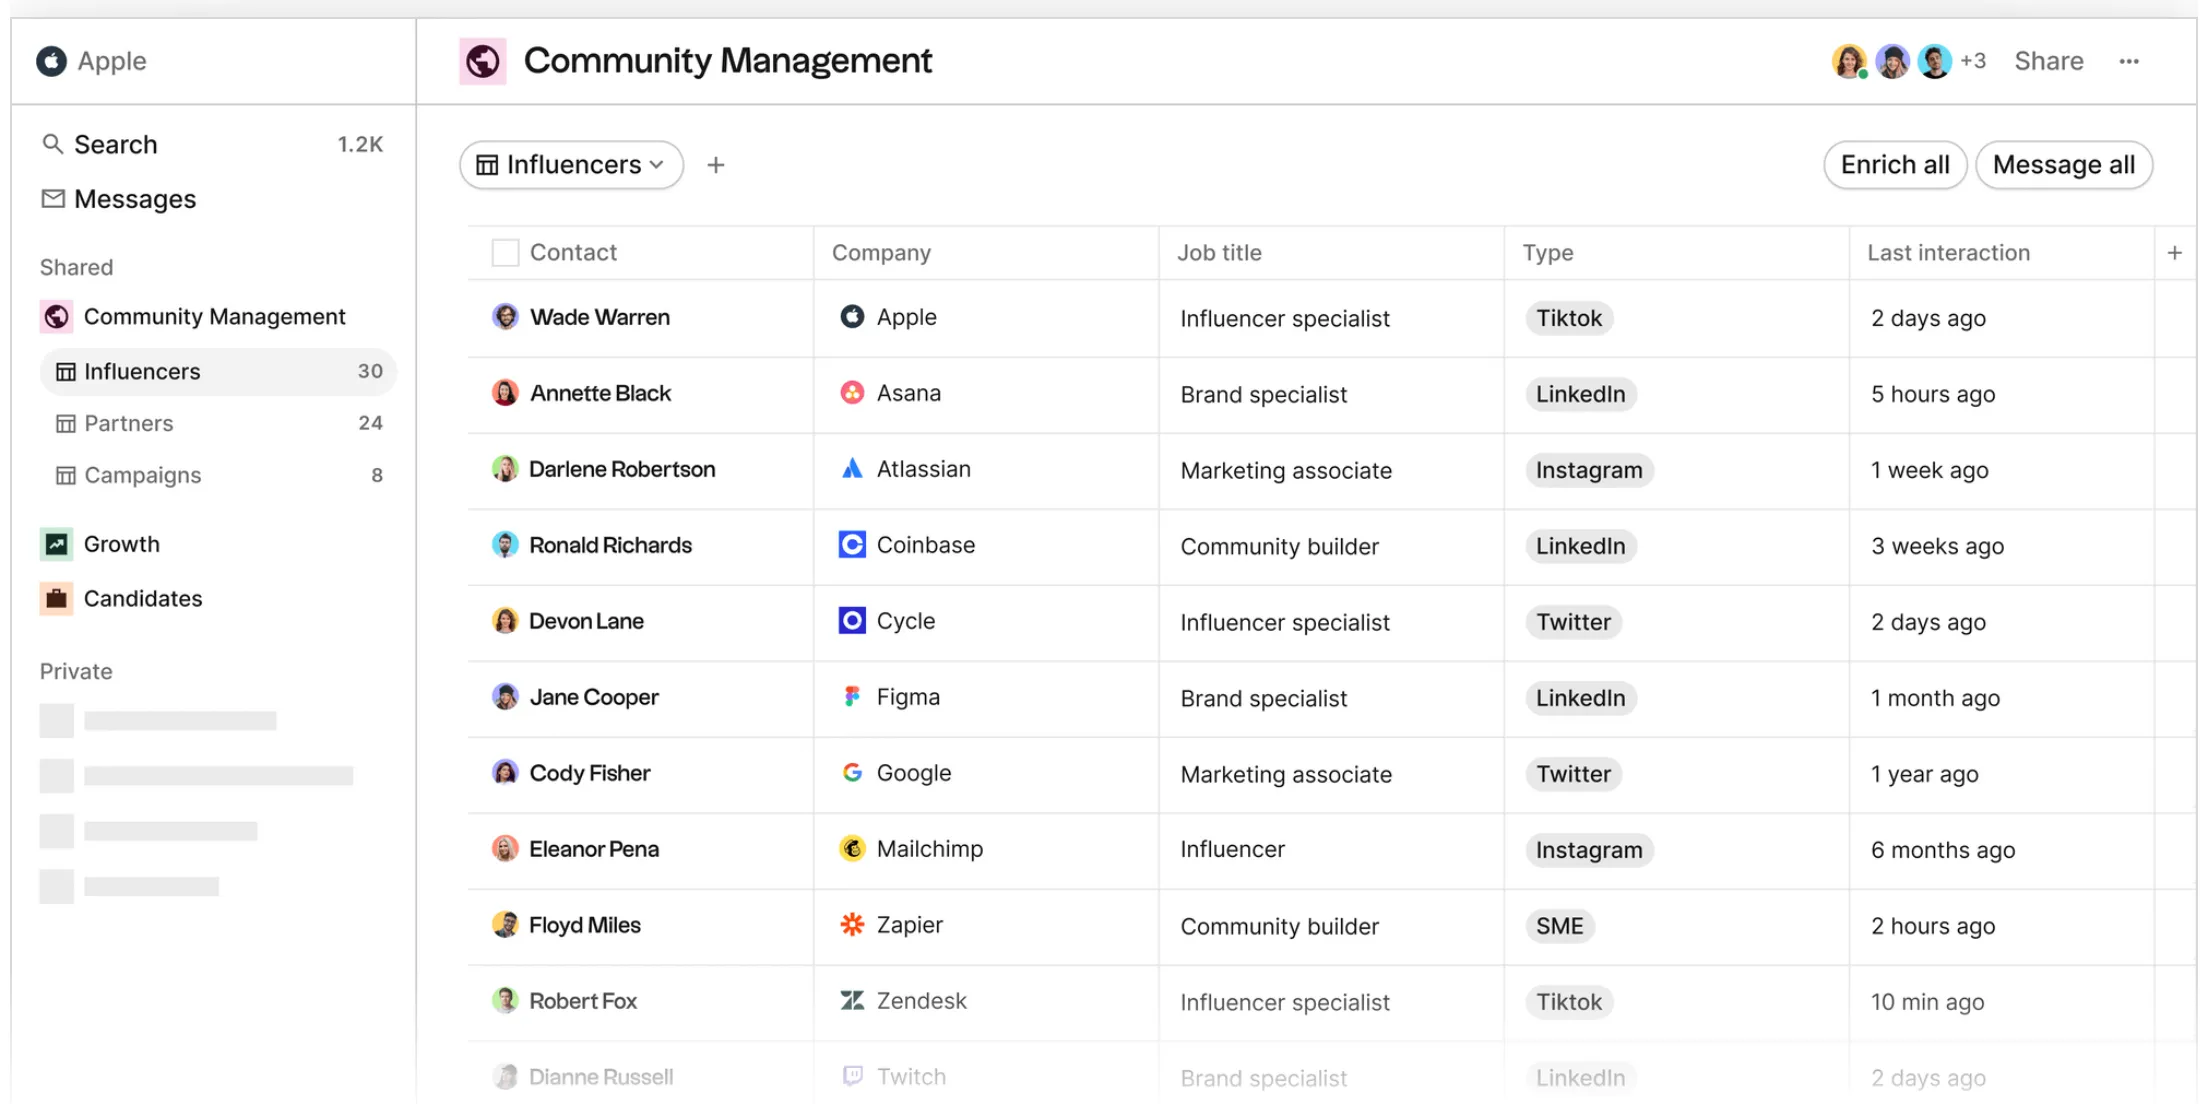Click the large globe icon beside page title
This screenshot has width=2204, height=1104.
point(483,61)
